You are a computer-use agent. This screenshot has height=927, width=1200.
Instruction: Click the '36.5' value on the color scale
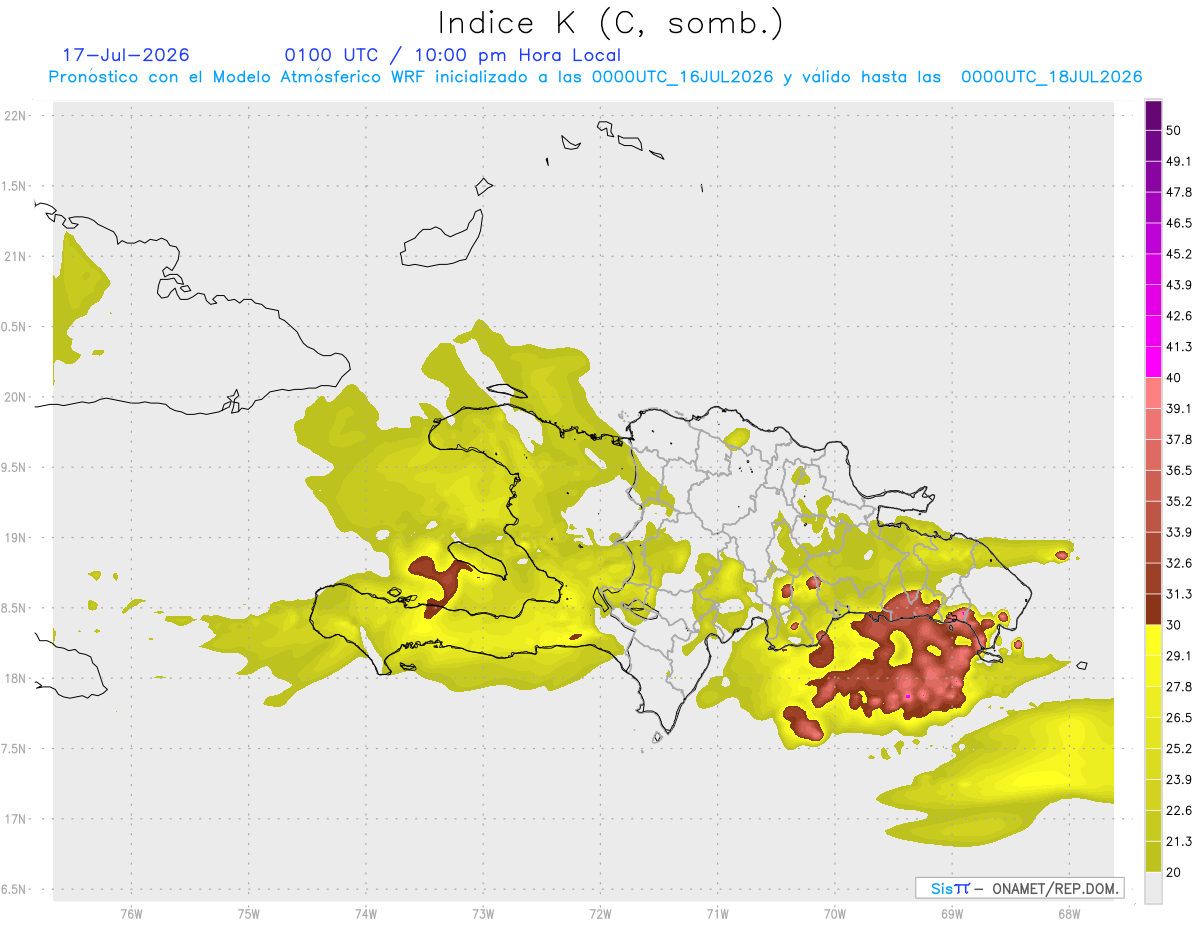[1179, 471]
